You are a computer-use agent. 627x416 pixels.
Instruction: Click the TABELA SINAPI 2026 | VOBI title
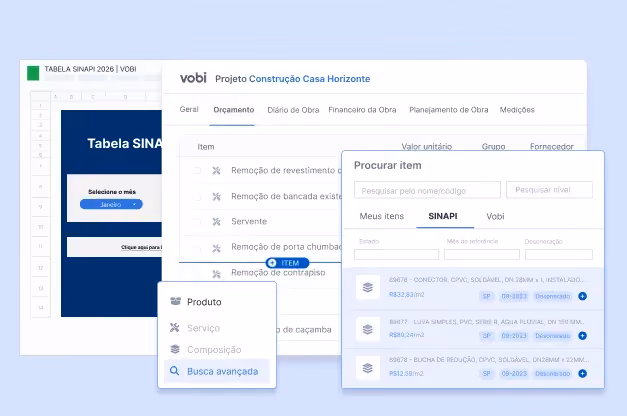pos(90,69)
